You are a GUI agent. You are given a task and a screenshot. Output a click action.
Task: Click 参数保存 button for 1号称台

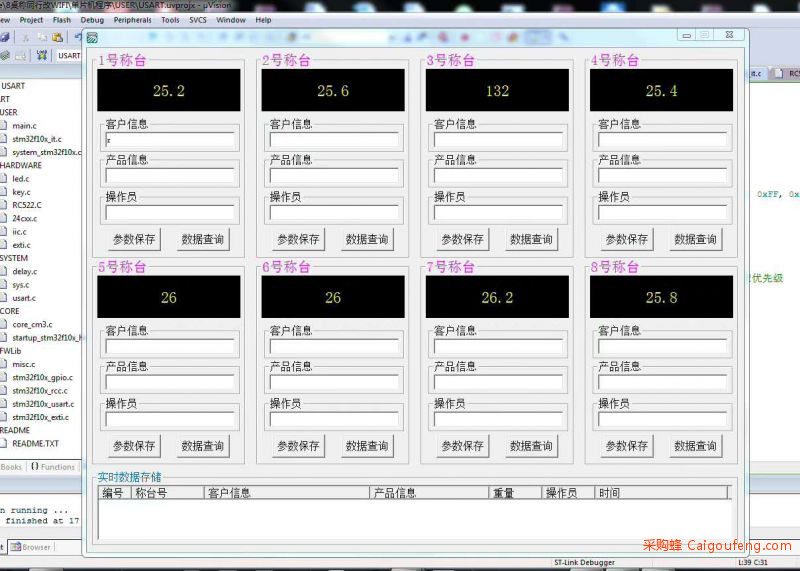pos(134,239)
